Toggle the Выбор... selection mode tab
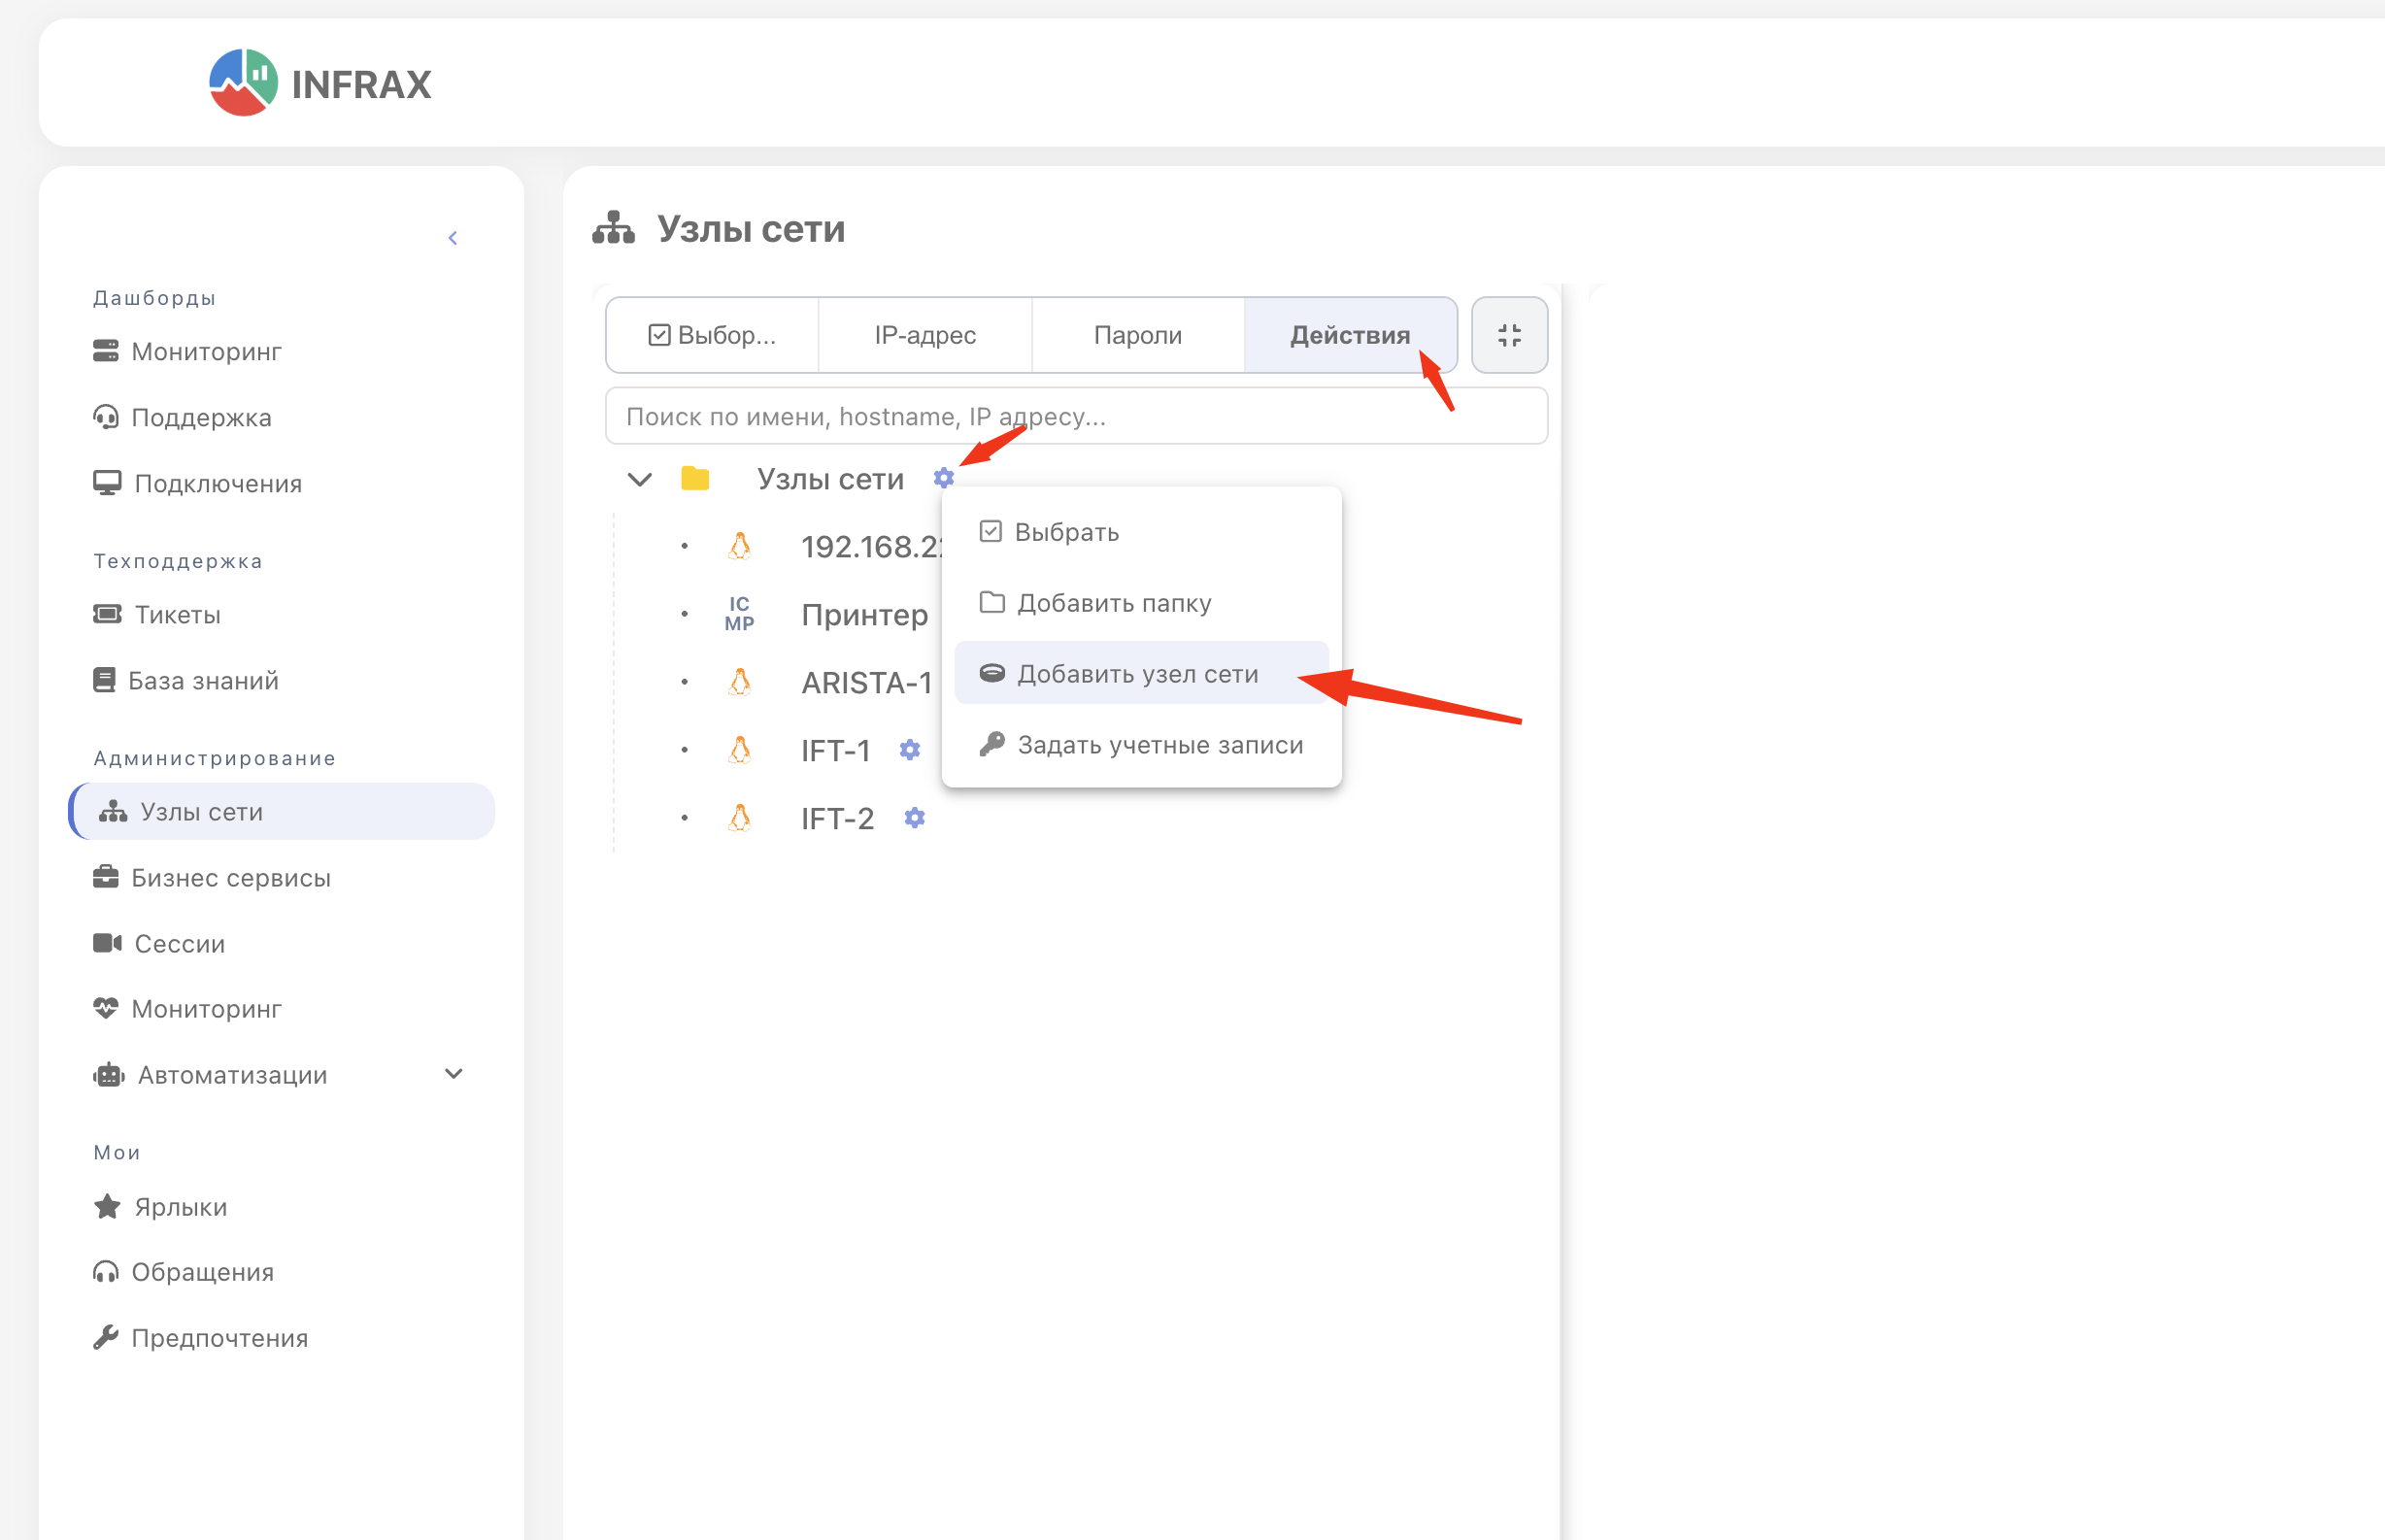2385x1540 pixels. coord(712,335)
